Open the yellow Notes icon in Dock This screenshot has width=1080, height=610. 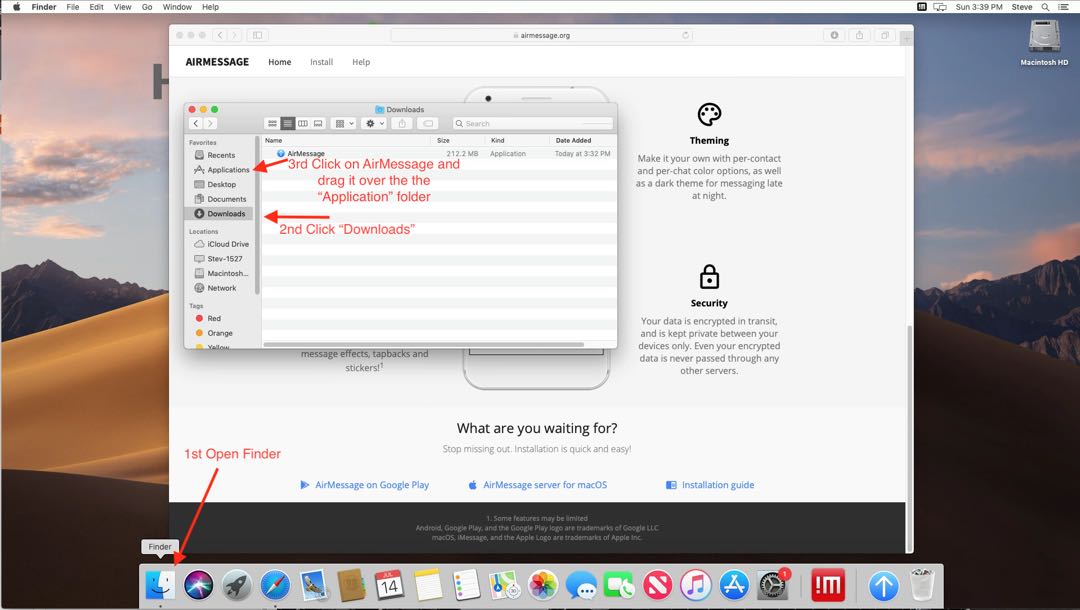coord(428,585)
